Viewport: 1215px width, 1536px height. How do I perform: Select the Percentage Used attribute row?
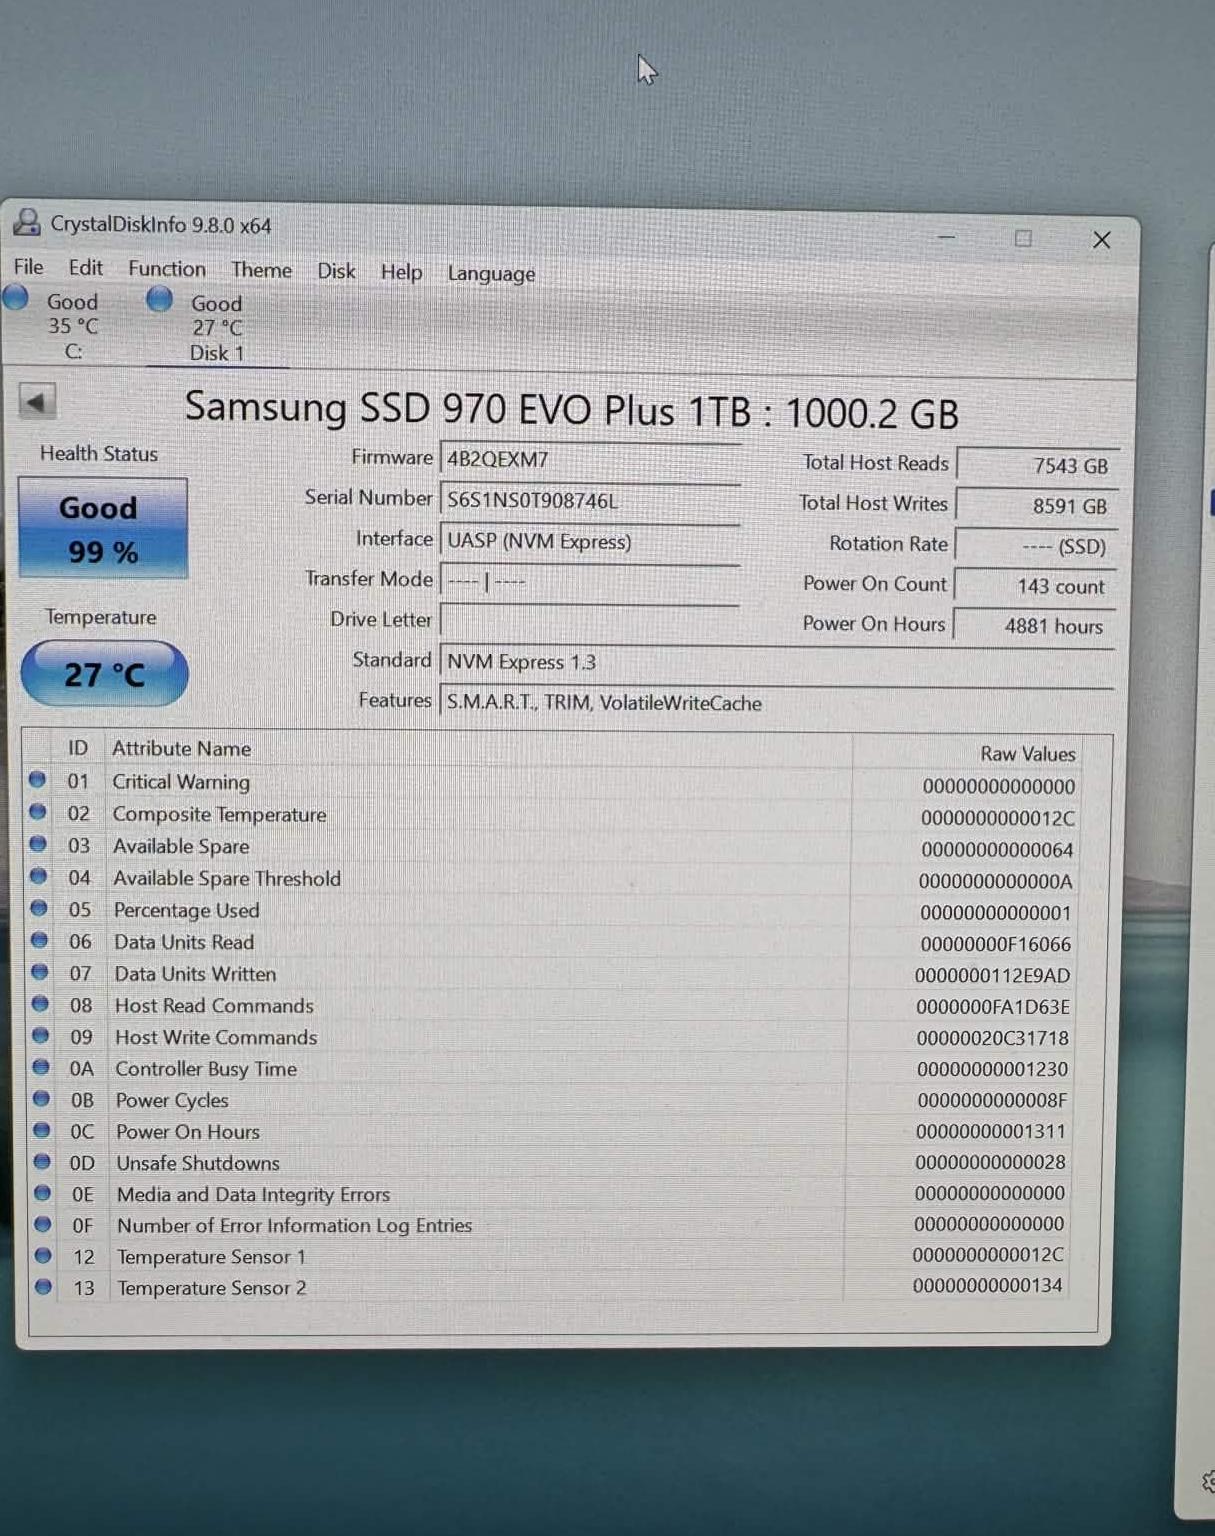tap(553, 911)
